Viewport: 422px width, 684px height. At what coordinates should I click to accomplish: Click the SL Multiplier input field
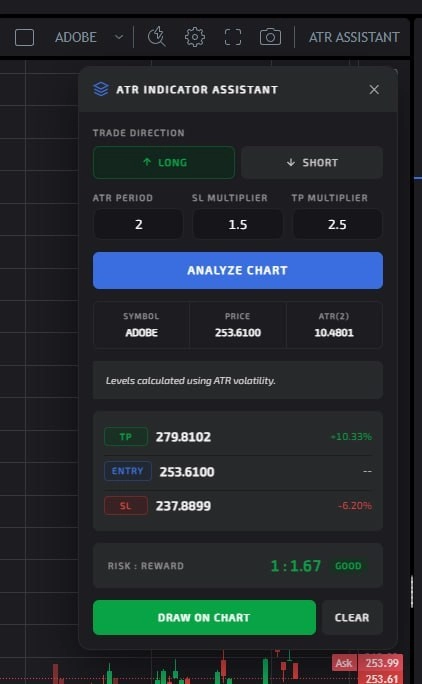(238, 224)
